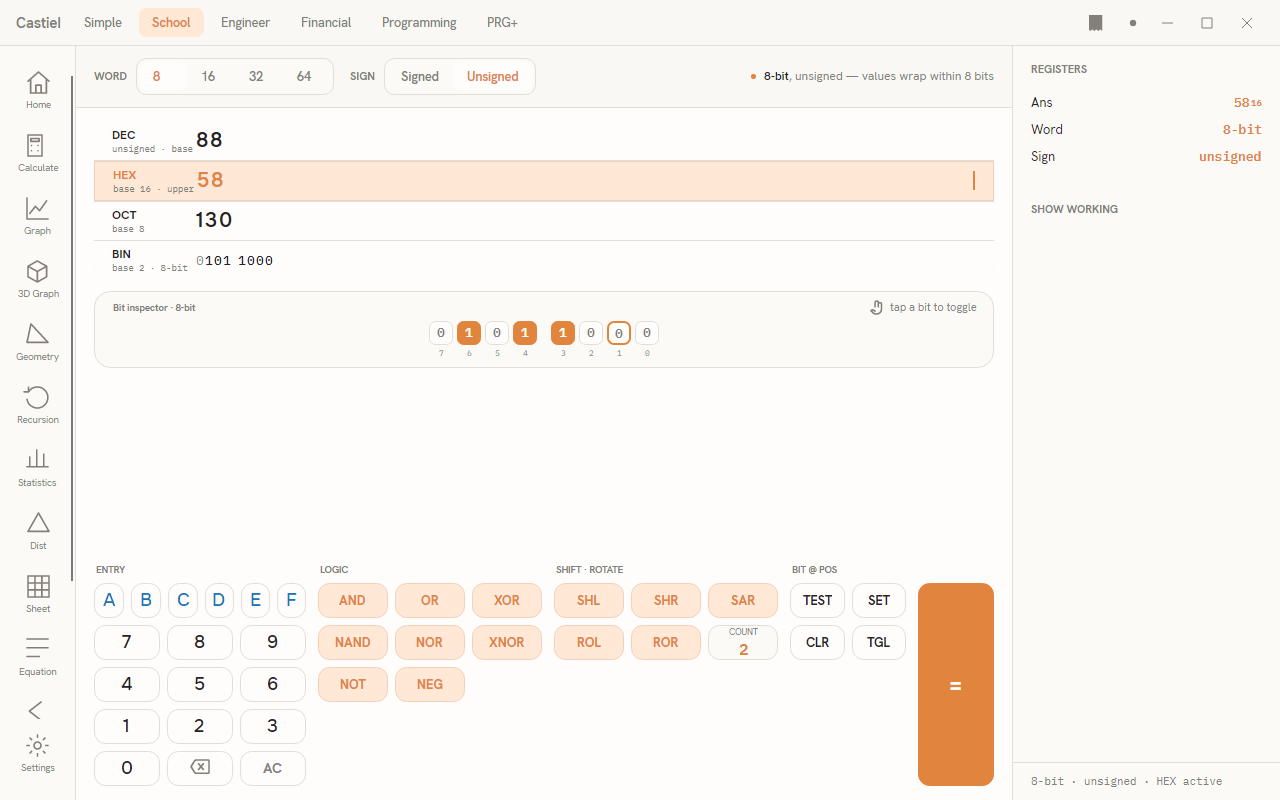Open the 3D Graph tool
The image size is (1280, 800).
click(x=38, y=278)
